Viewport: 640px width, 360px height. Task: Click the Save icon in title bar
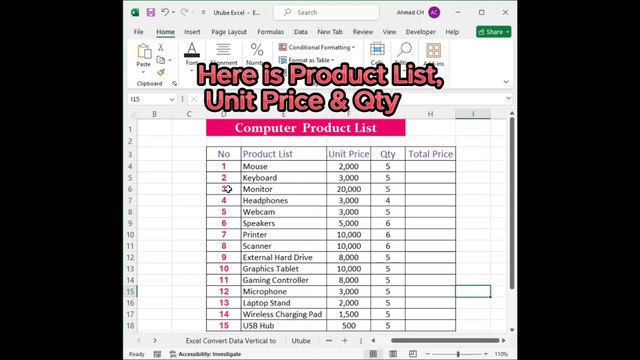pos(151,12)
